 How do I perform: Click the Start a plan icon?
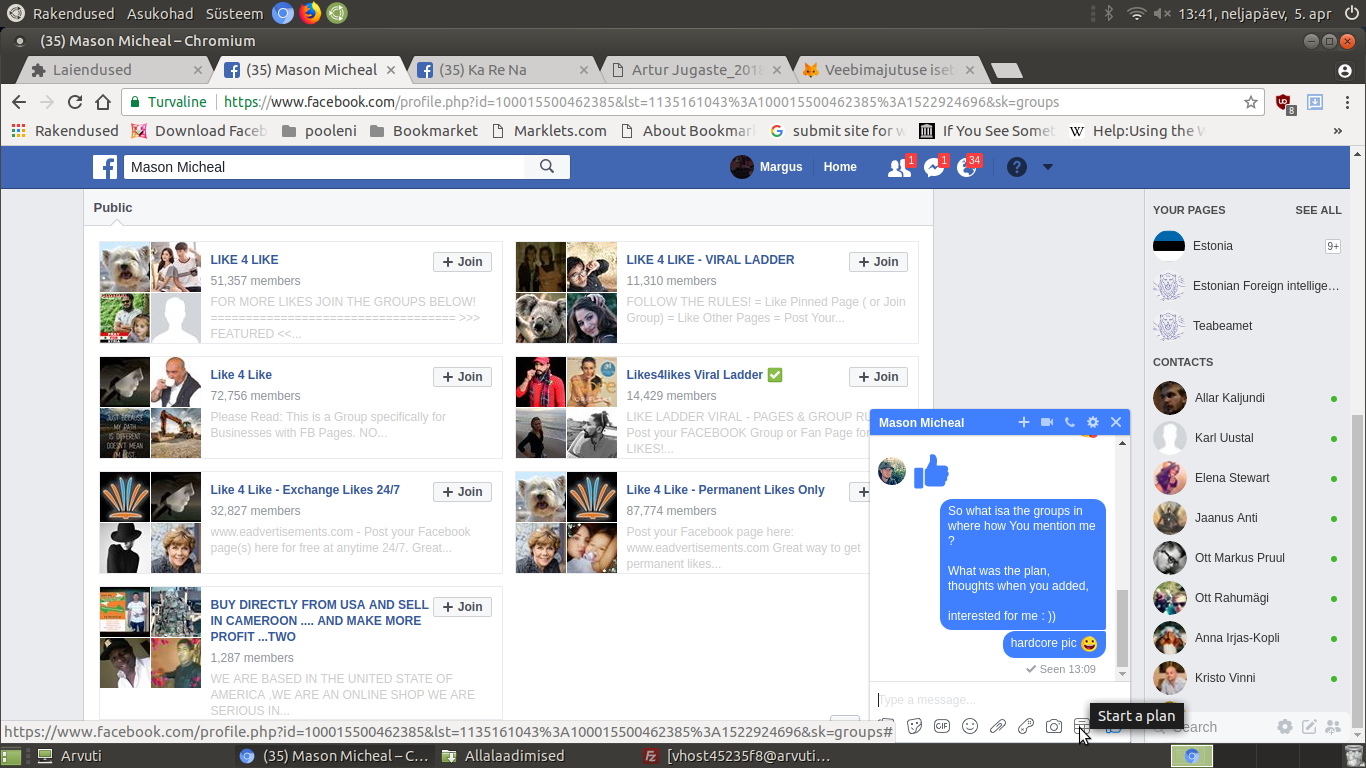click(1082, 727)
